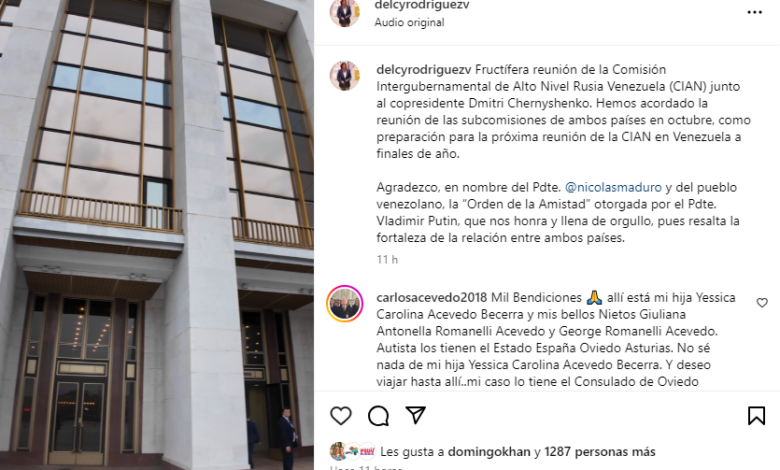
Task: Share post via paper plane icon
Action: (415, 415)
